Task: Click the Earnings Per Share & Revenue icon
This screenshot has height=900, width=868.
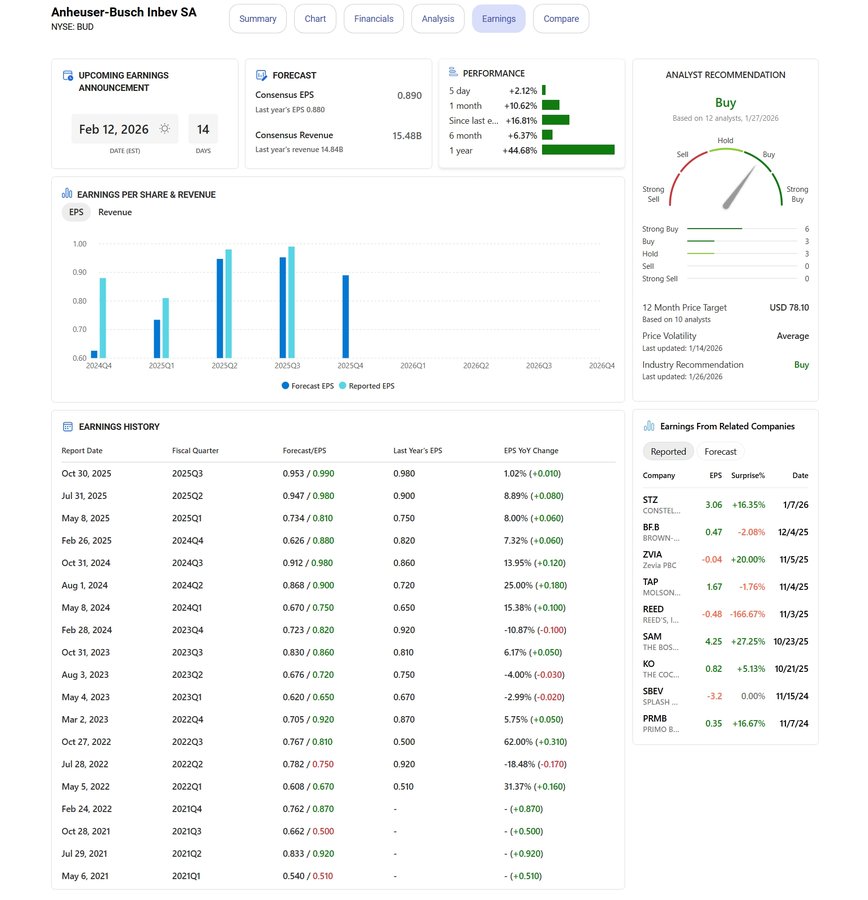Action: coord(67,194)
